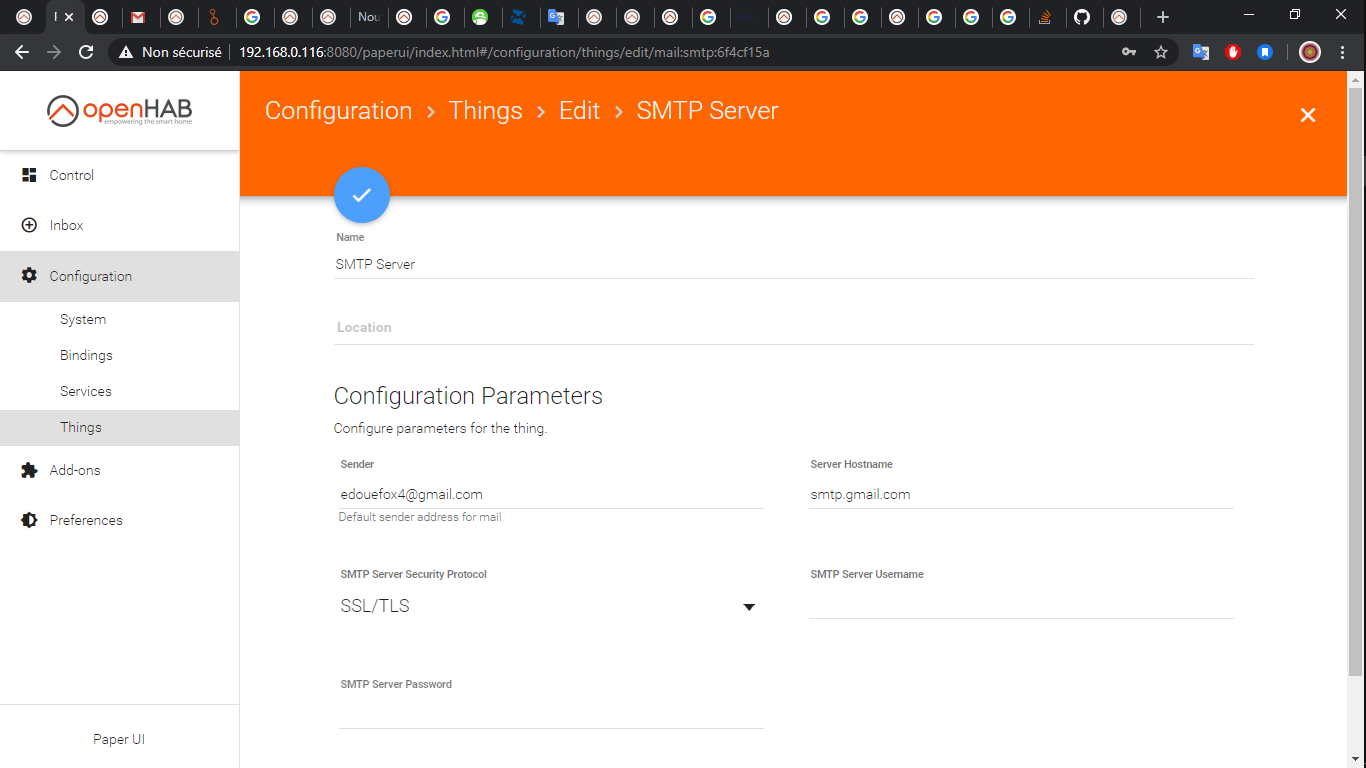Click the Configuration breadcrumb link
This screenshot has height=768, width=1366.
click(338, 111)
